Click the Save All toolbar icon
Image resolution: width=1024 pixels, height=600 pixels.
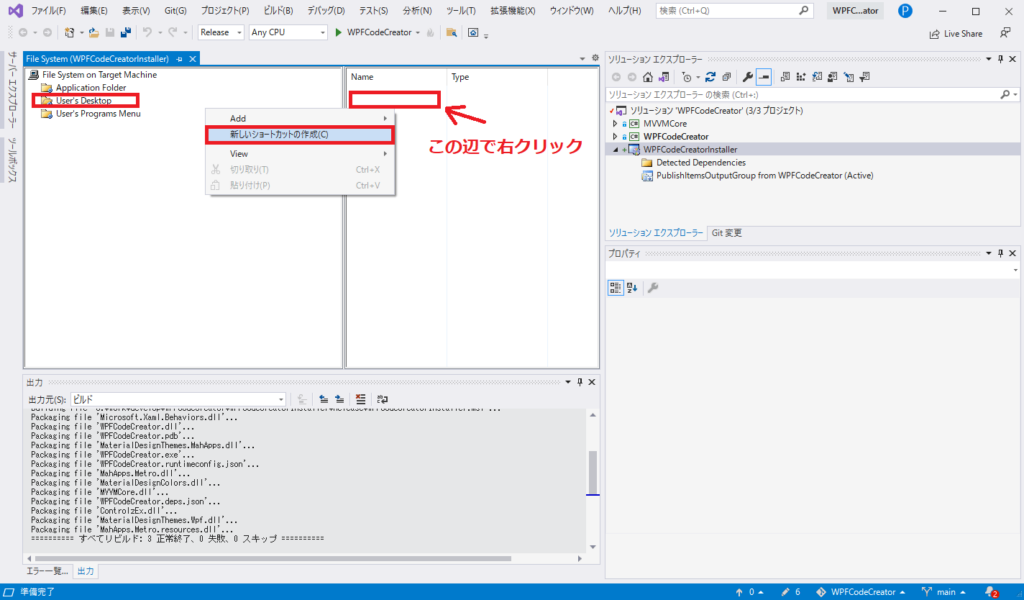125,33
